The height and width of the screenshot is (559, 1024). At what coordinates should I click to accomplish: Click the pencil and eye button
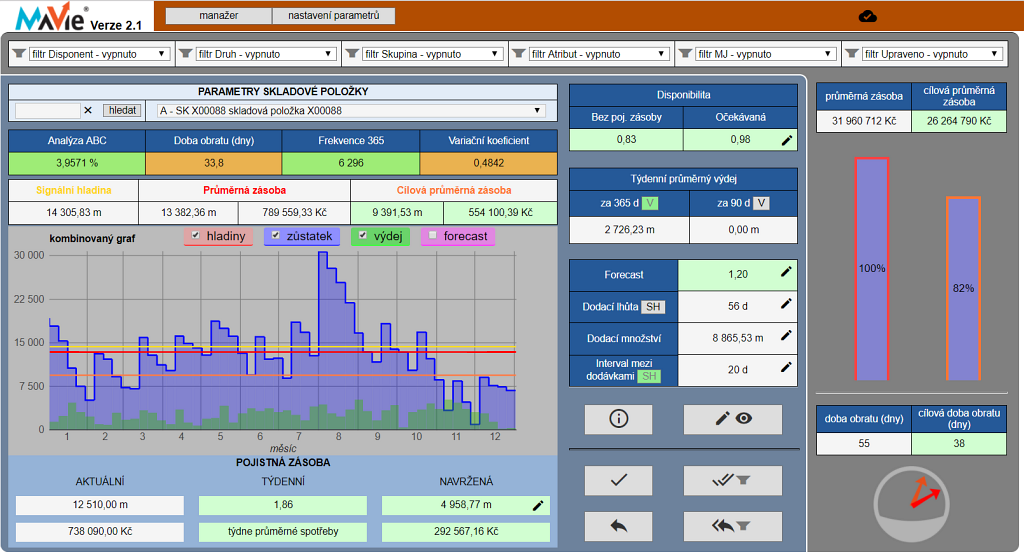pyautogui.click(x=733, y=419)
